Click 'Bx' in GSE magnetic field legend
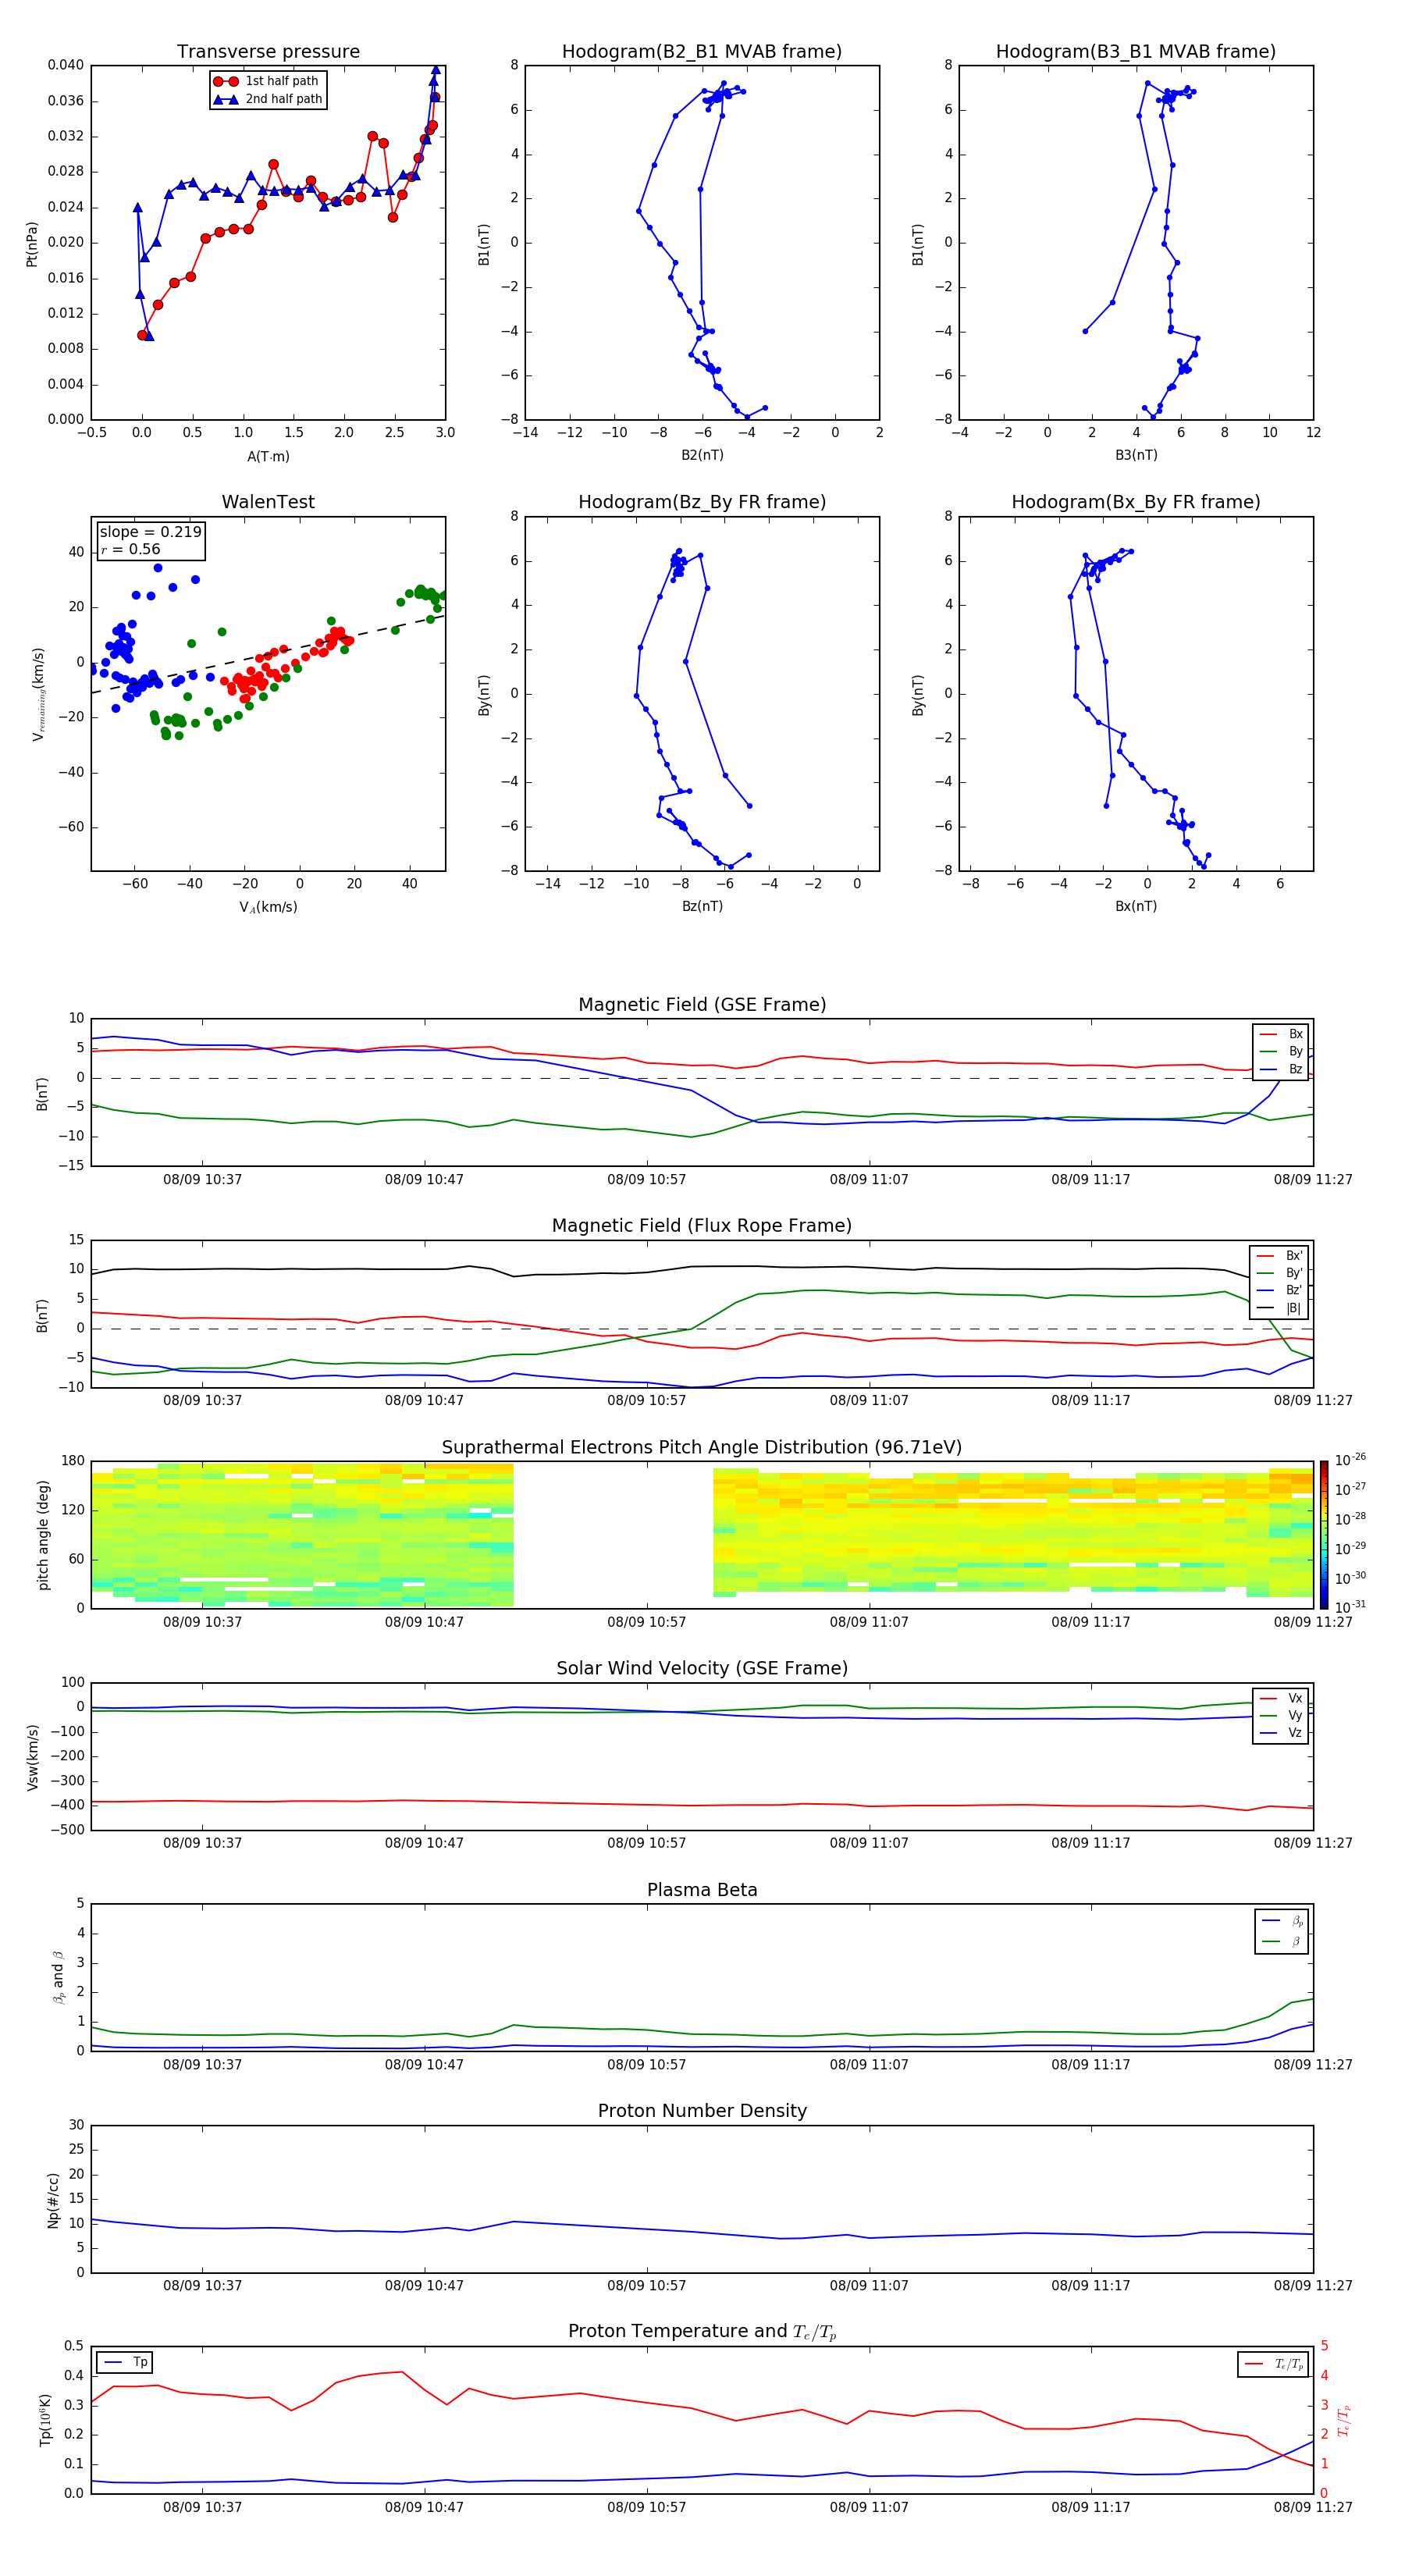 [x=1282, y=1034]
